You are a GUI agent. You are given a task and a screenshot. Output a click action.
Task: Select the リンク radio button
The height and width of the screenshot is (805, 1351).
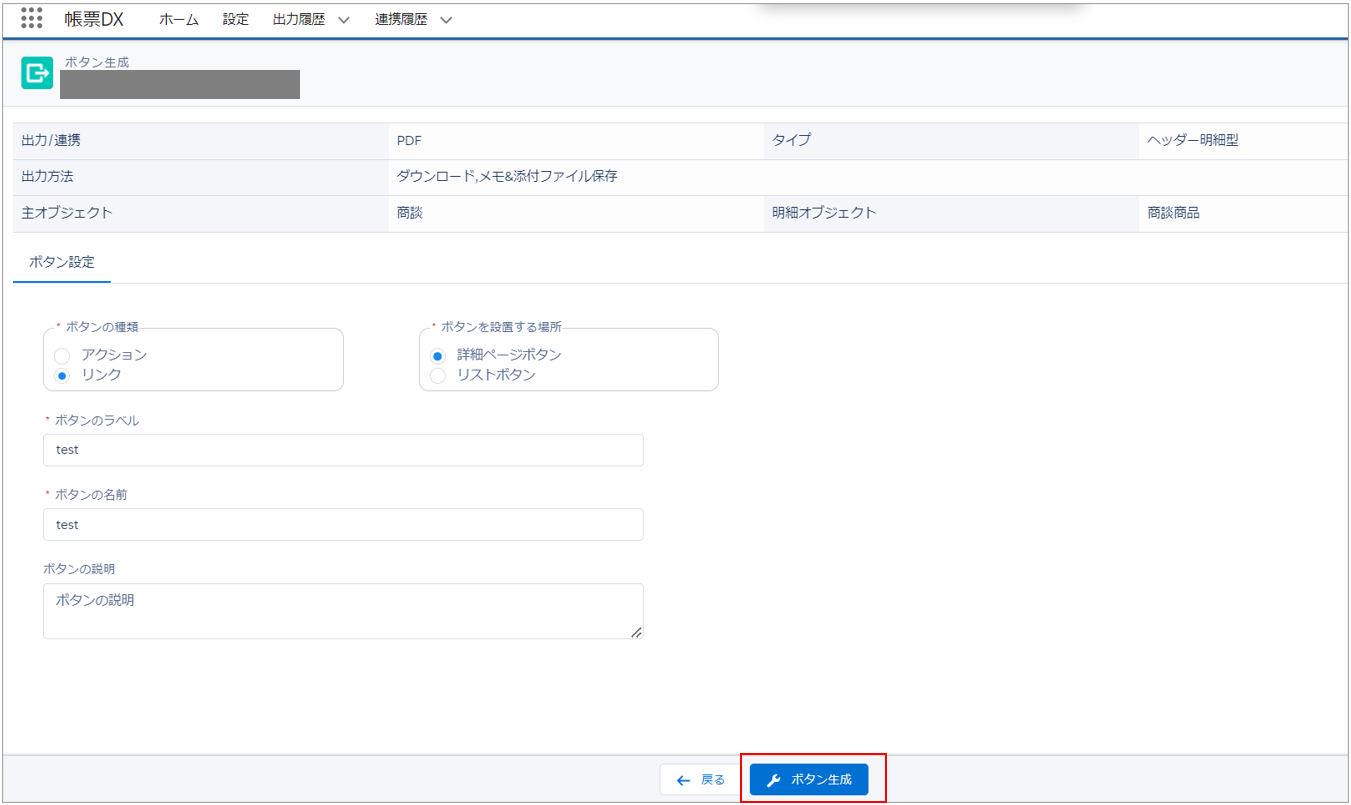tap(62, 375)
